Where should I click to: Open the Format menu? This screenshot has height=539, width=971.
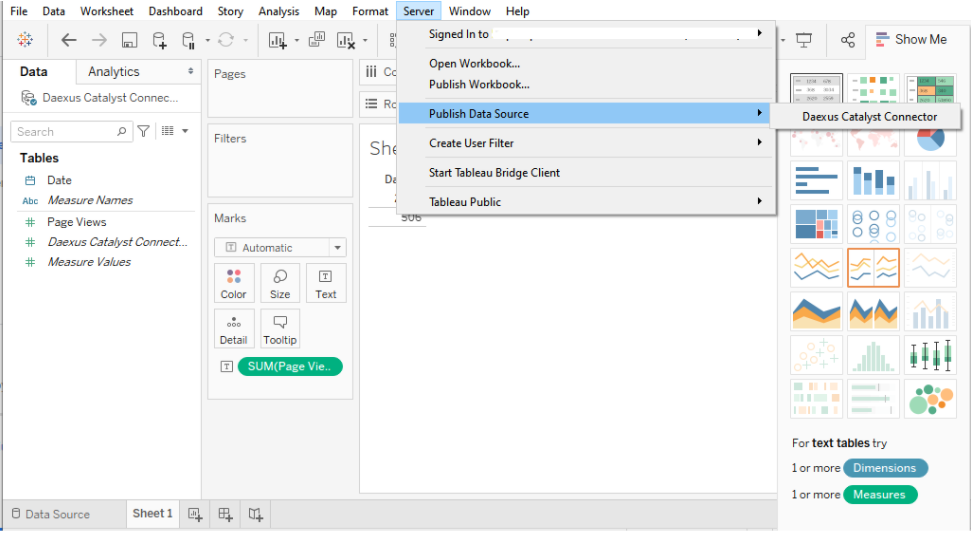point(370,11)
